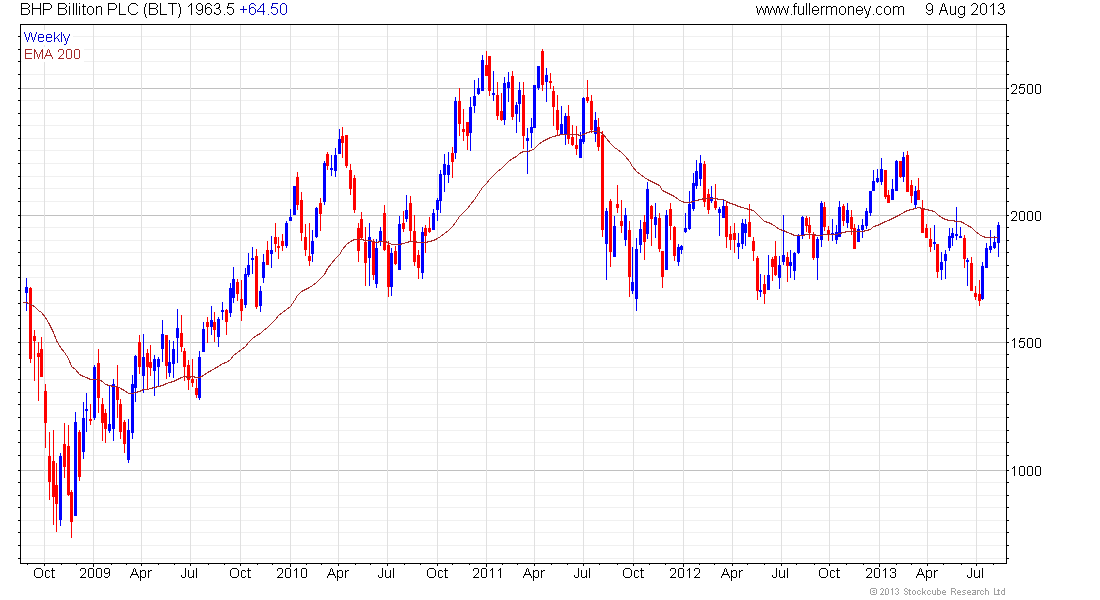Click the '2013' year axis label
The width and height of the screenshot is (1100, 600).
point(880,573)
